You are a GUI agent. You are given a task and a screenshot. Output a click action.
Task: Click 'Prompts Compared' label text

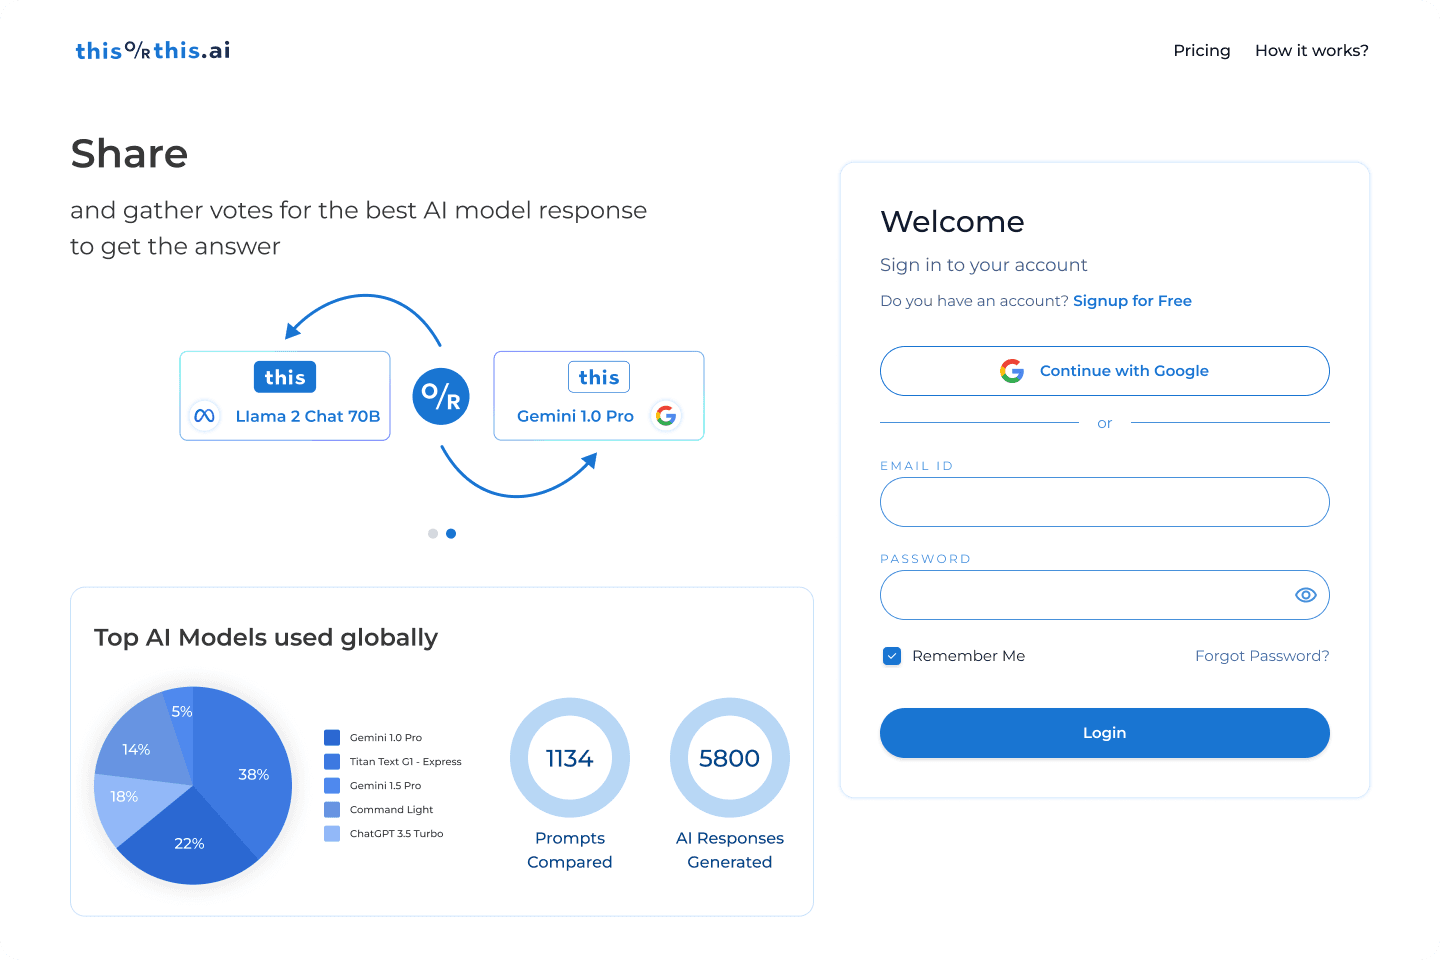pyautogui.click(x=570, y=850)
